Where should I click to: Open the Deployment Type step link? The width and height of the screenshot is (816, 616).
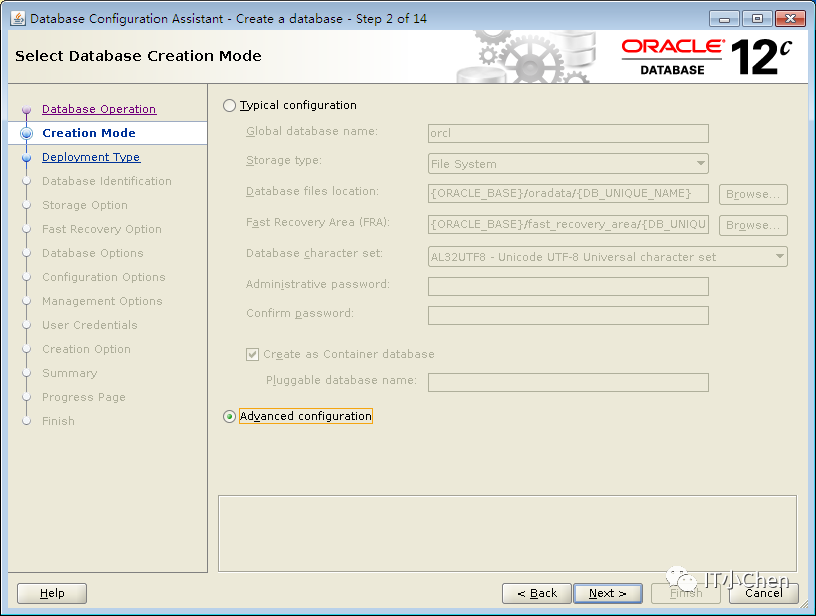tap(91, 157)
